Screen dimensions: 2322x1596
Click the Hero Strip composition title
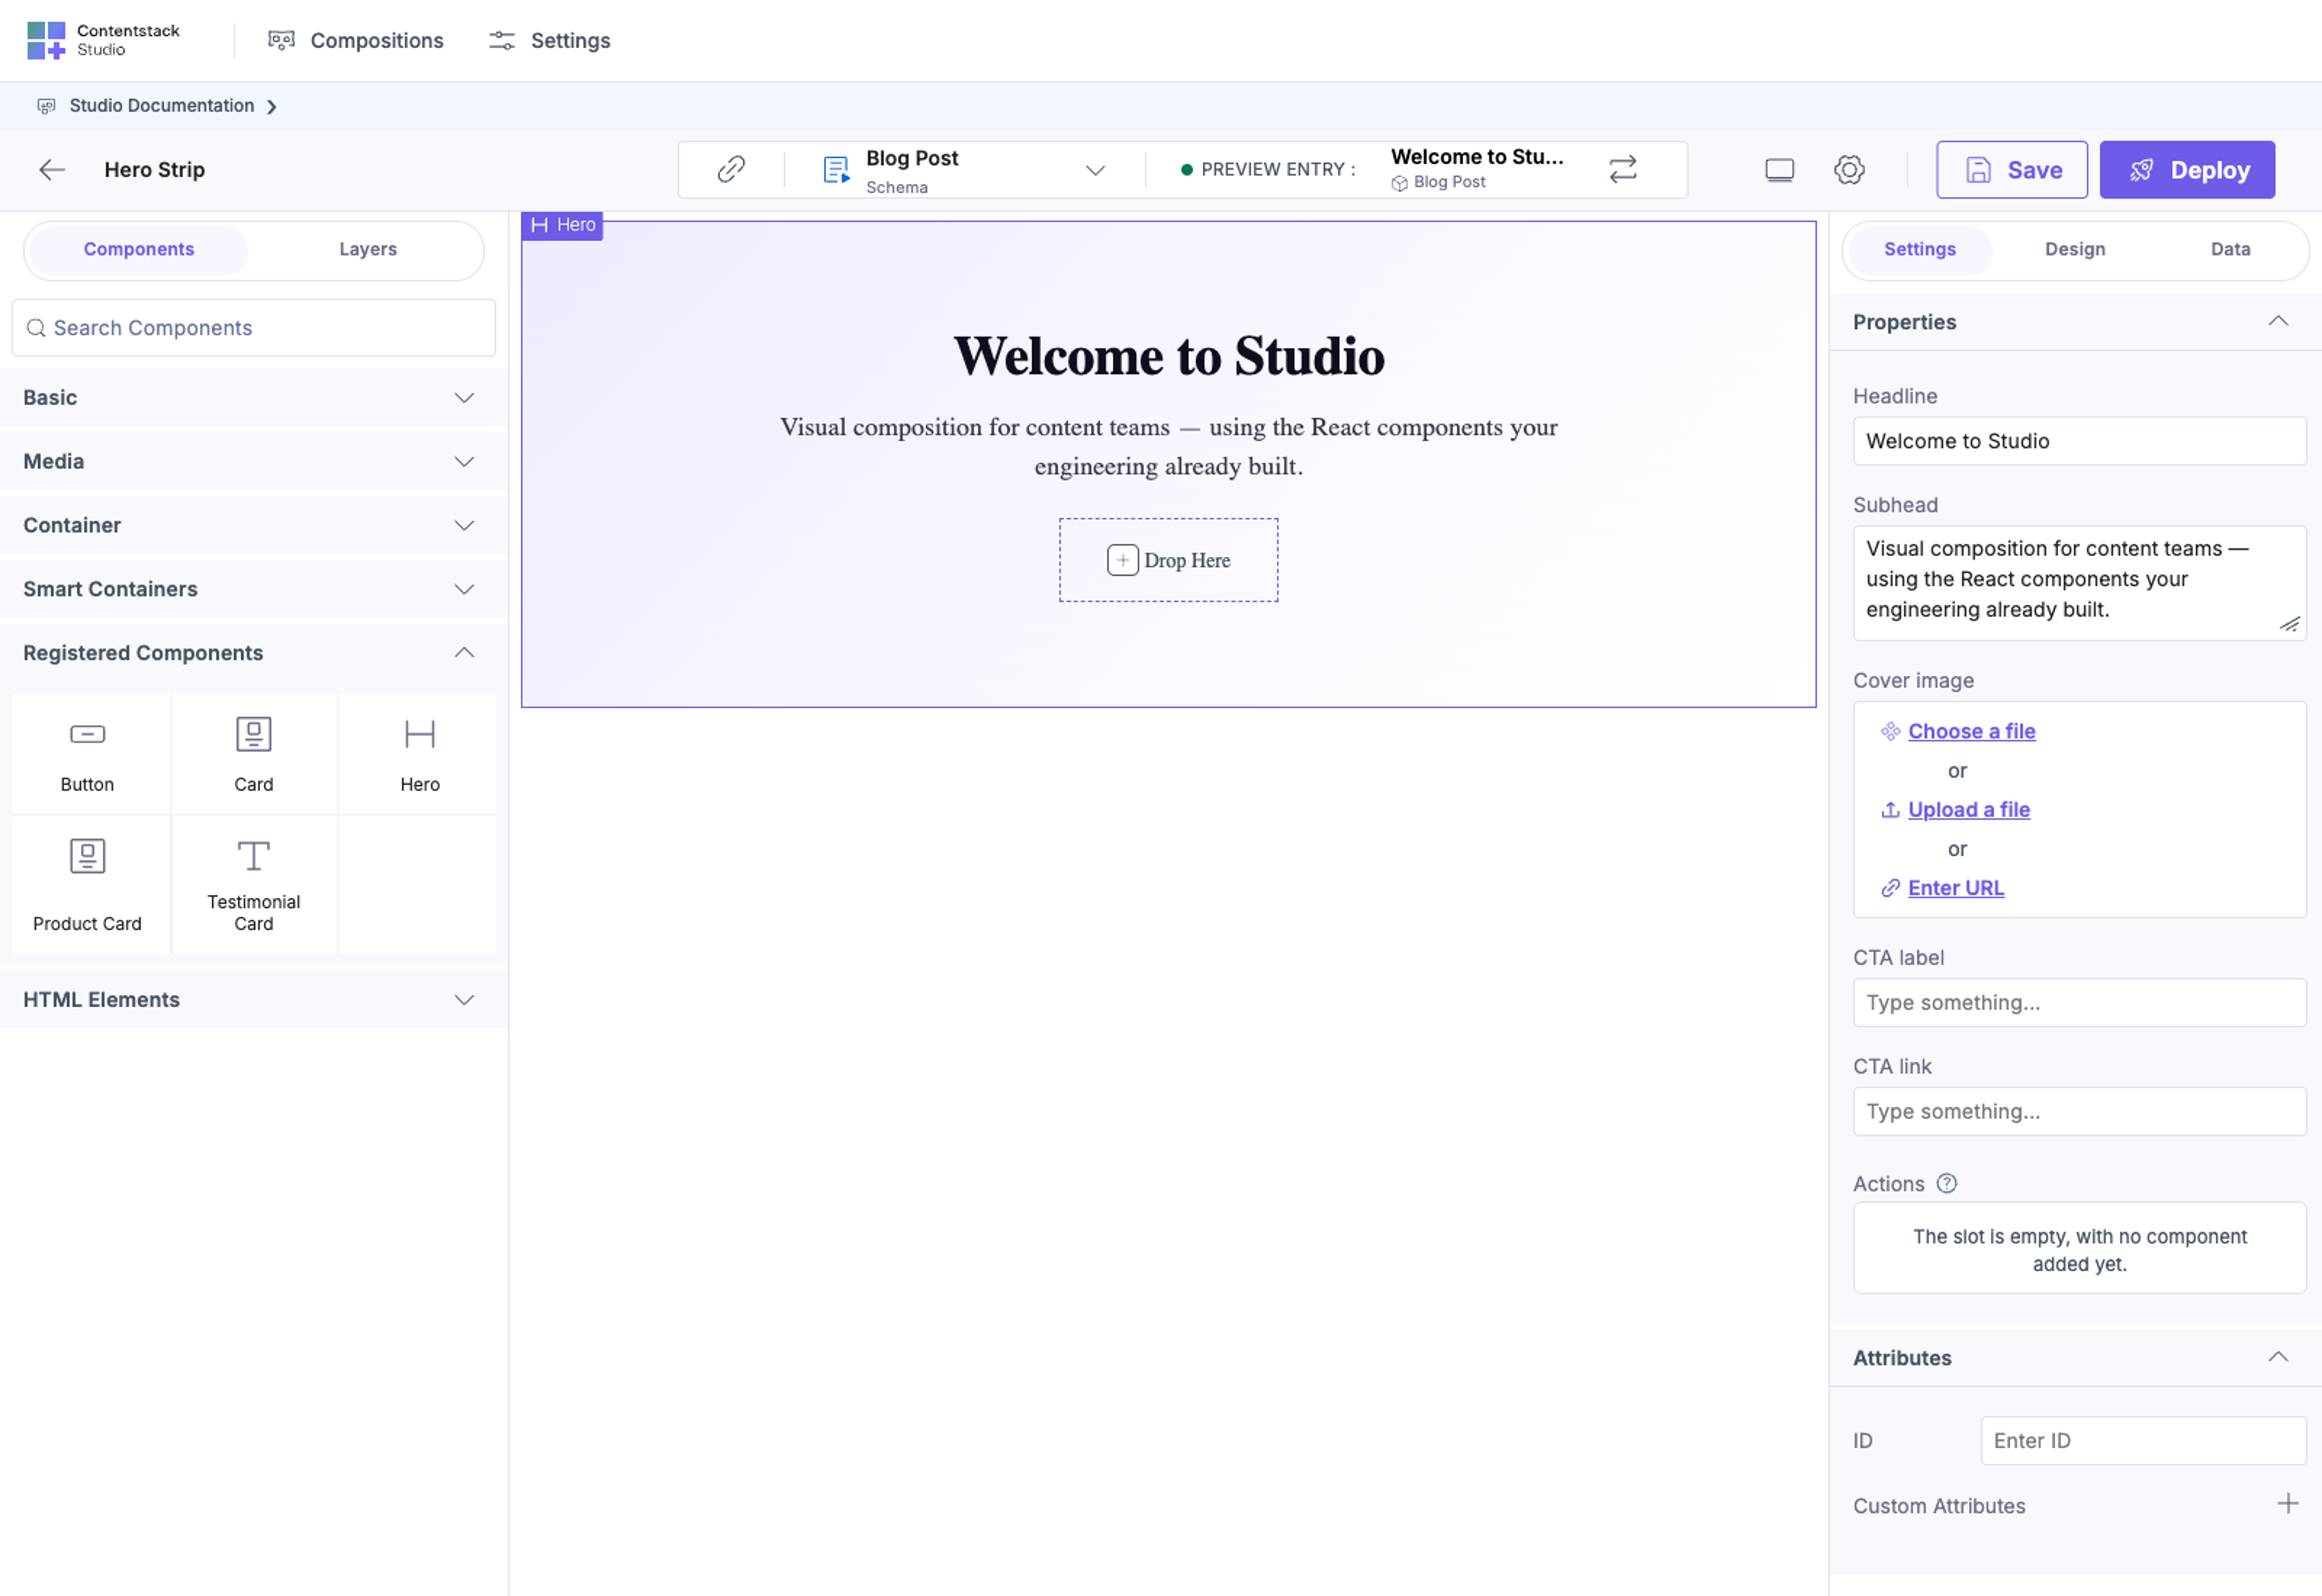[154, 170]
